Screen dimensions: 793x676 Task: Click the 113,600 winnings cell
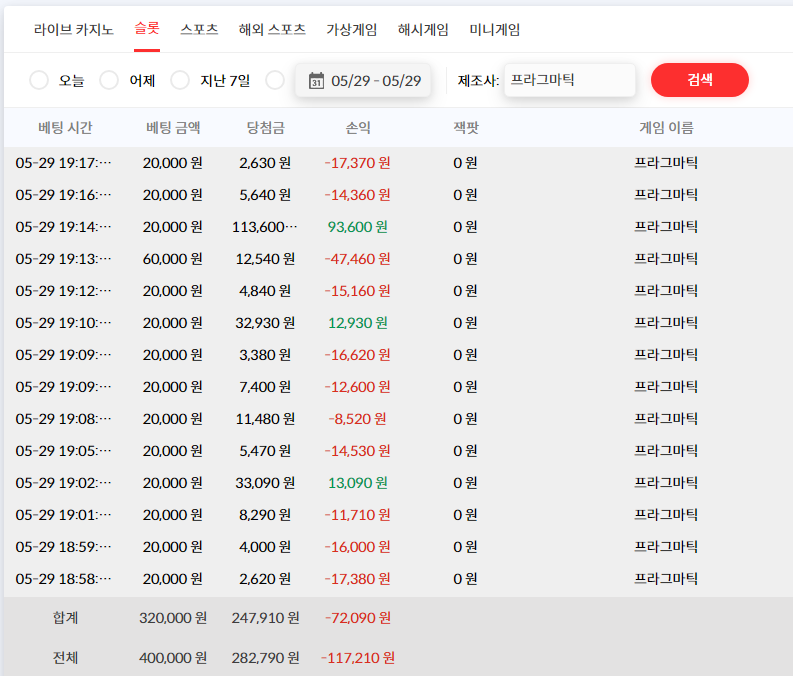click(x=265, y=227)
